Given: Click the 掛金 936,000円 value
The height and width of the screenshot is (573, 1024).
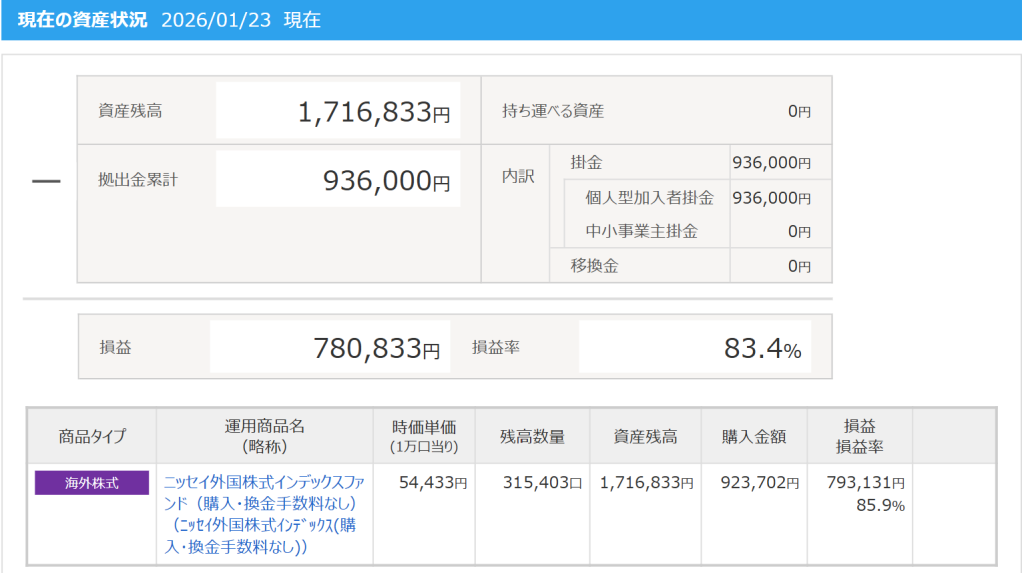Looking at the screenshot, I should tap(771, 162).
